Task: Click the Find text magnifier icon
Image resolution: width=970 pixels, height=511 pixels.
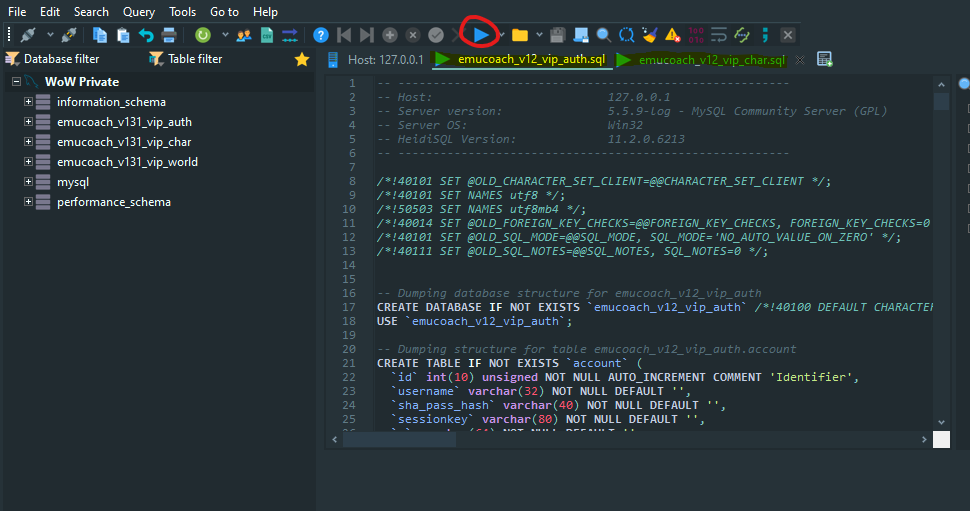Action: tap(604, 35)
